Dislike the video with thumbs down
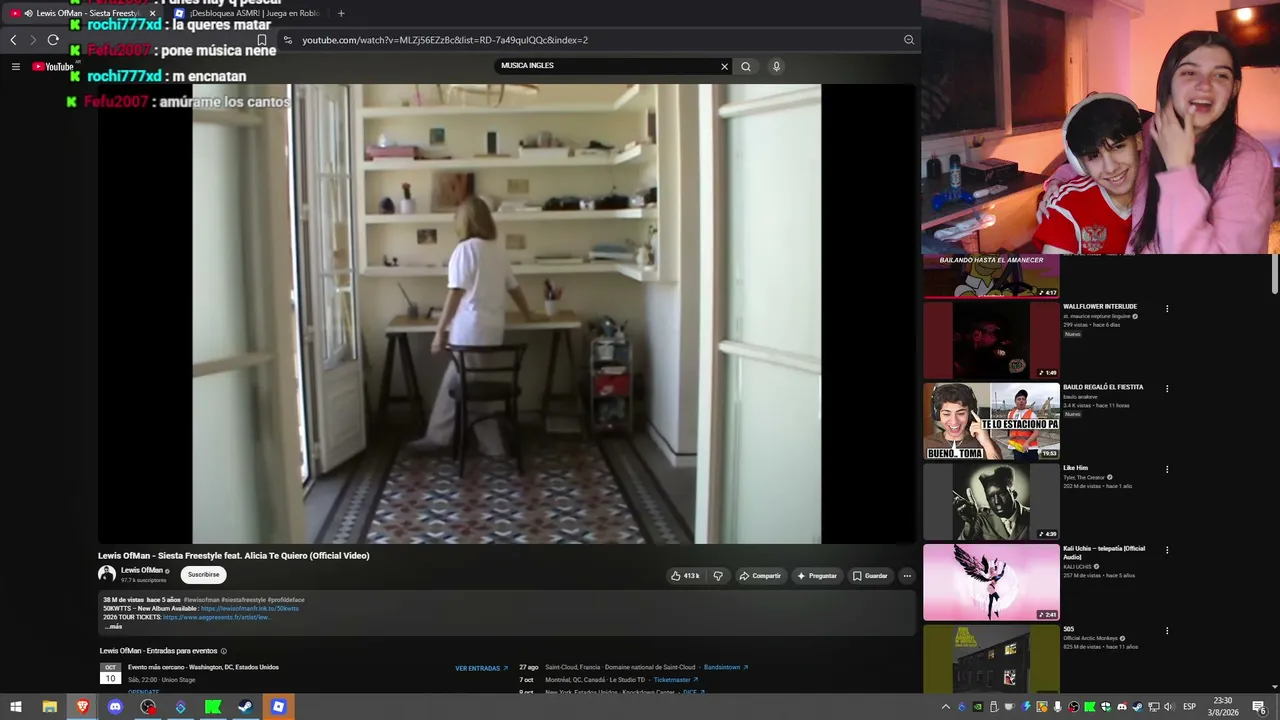Image resolution: width=1280 pixels, height=720 pixels. tap(718, 576)
